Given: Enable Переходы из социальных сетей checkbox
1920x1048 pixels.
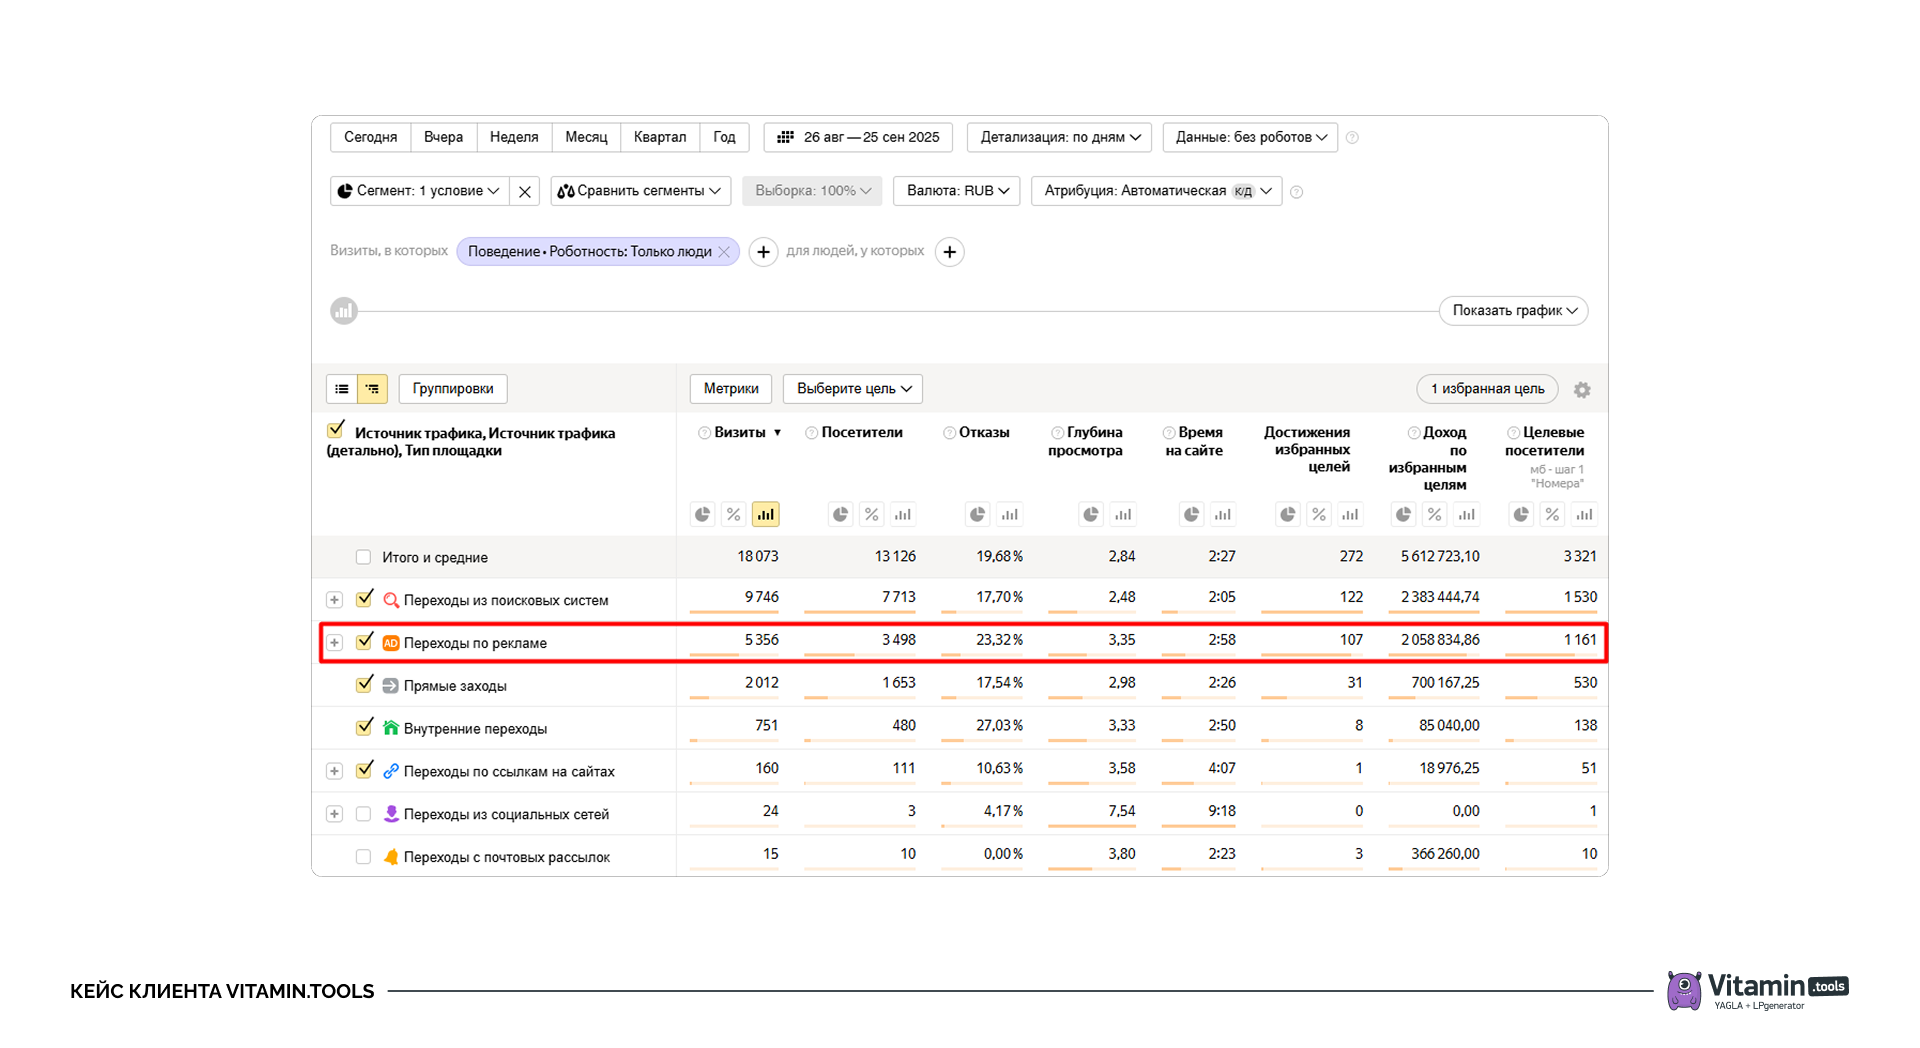Looking at the screenshot, I should tap(363, 814).
